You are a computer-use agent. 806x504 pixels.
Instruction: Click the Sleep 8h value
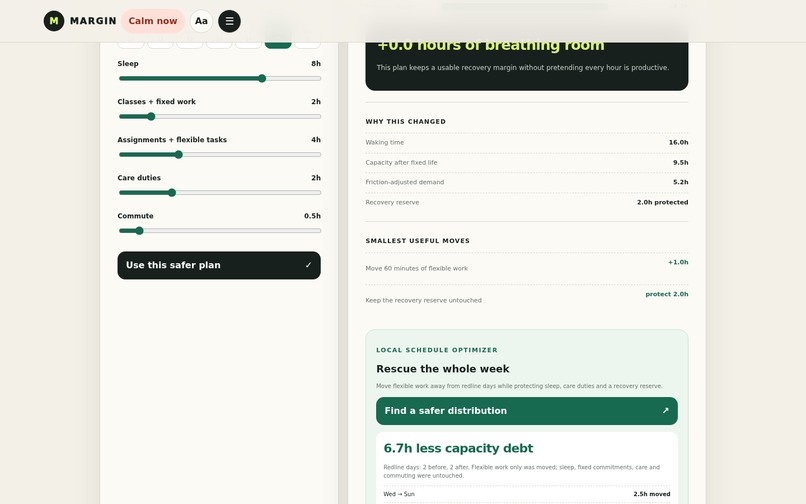(x=316, y=64)
